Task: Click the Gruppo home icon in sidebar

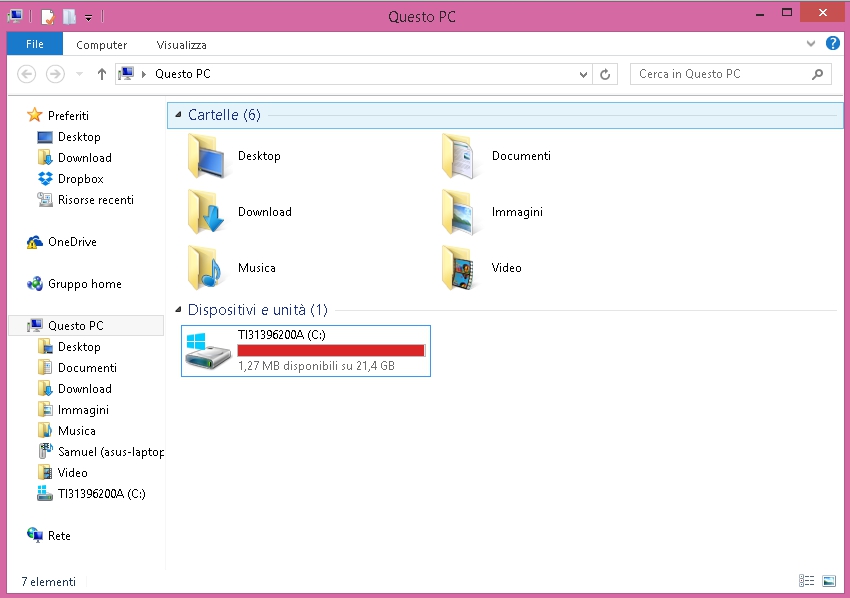Action: click(x=35, y=284)
